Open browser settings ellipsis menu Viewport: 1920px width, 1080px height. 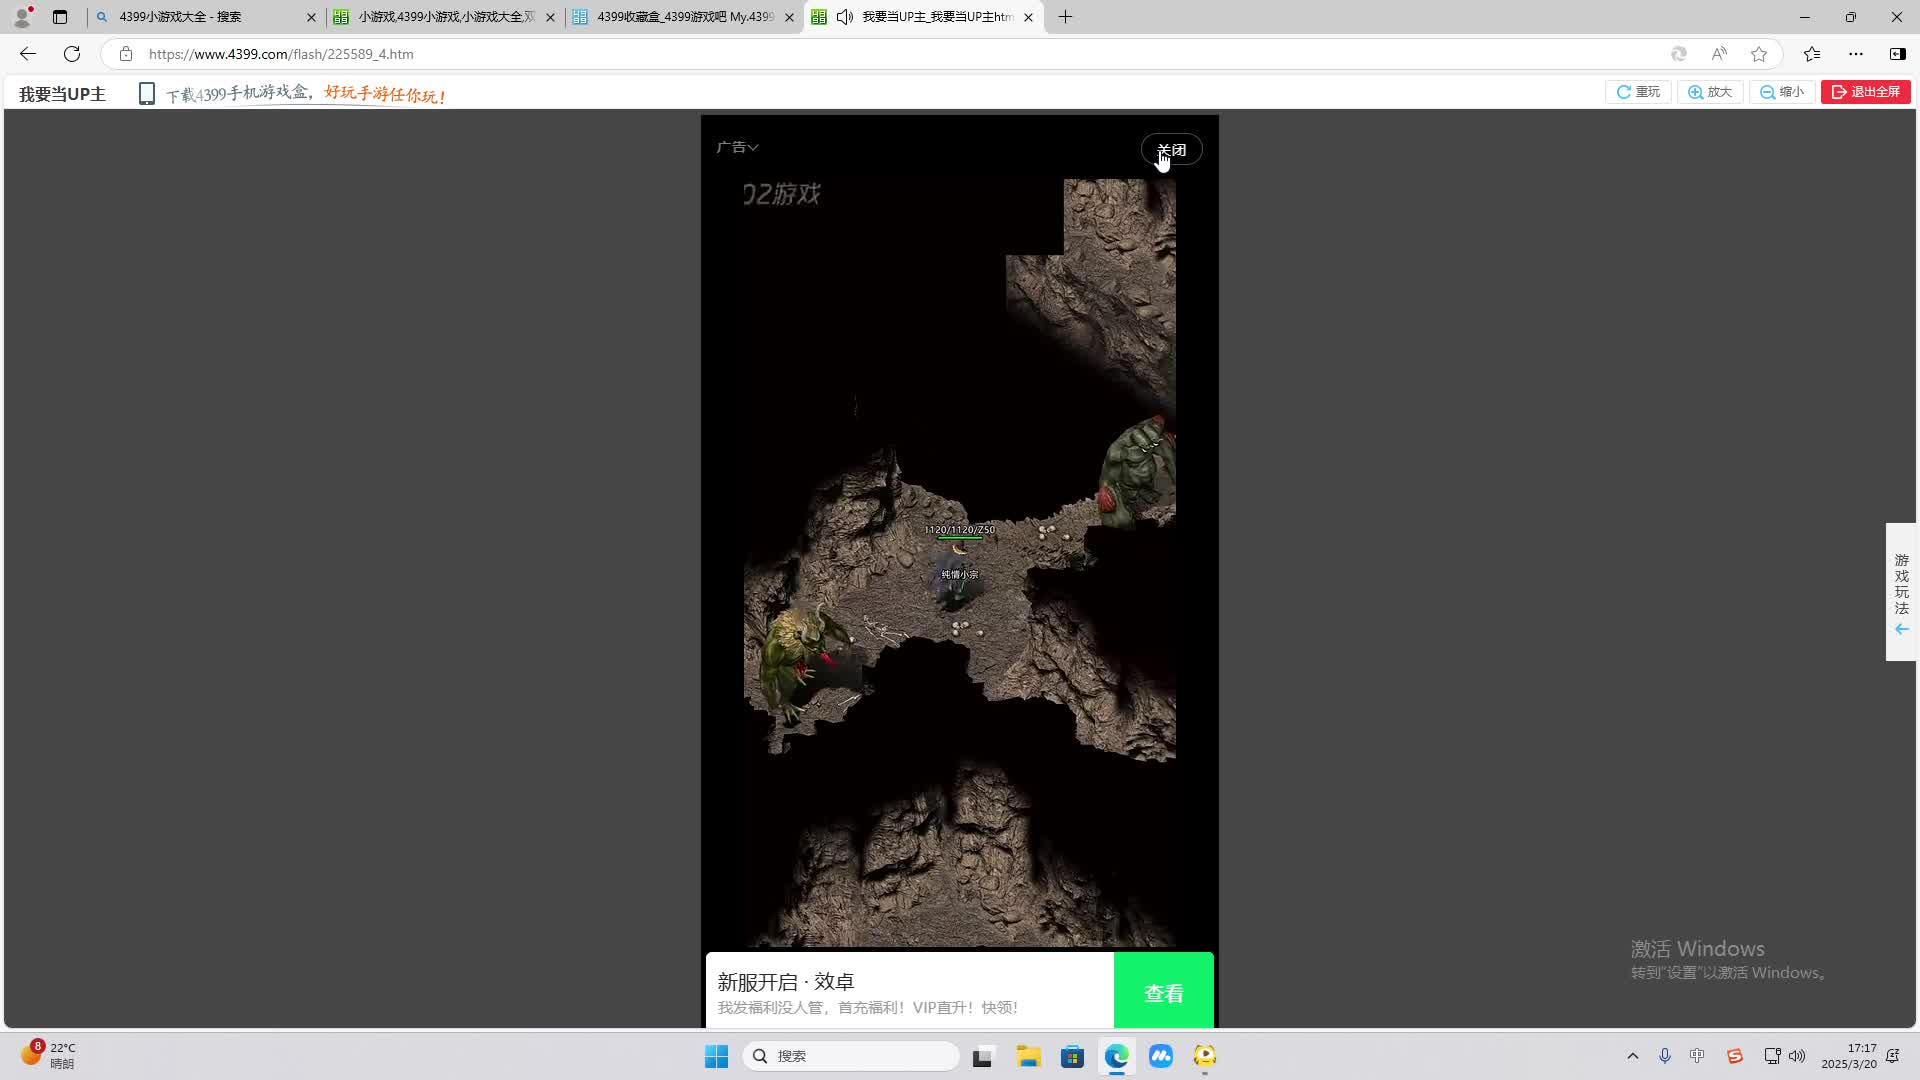[x=1856, y=54]
